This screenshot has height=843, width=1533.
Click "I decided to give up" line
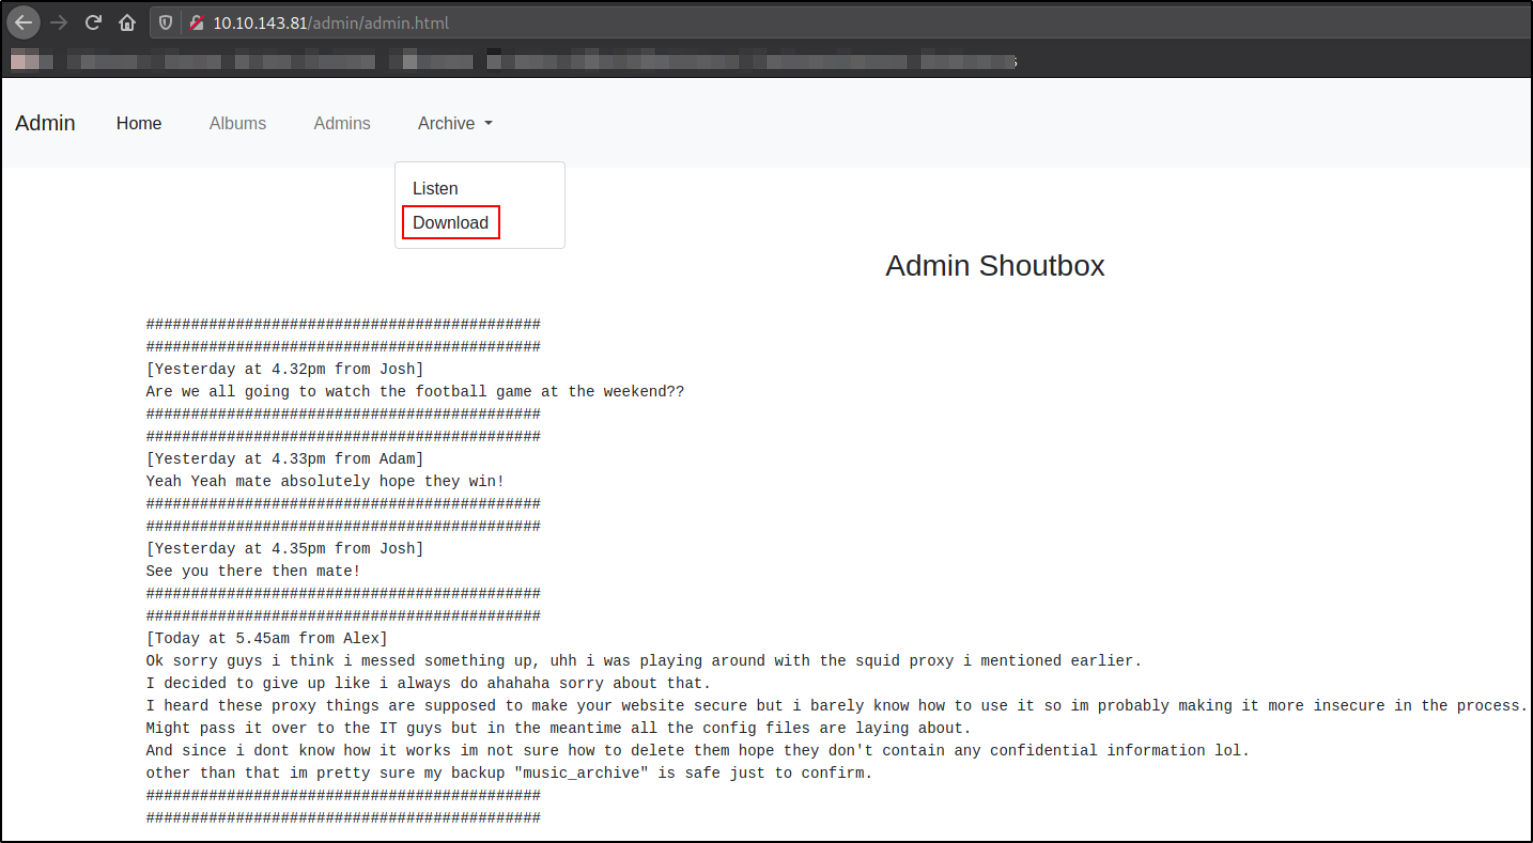point(428,683)
